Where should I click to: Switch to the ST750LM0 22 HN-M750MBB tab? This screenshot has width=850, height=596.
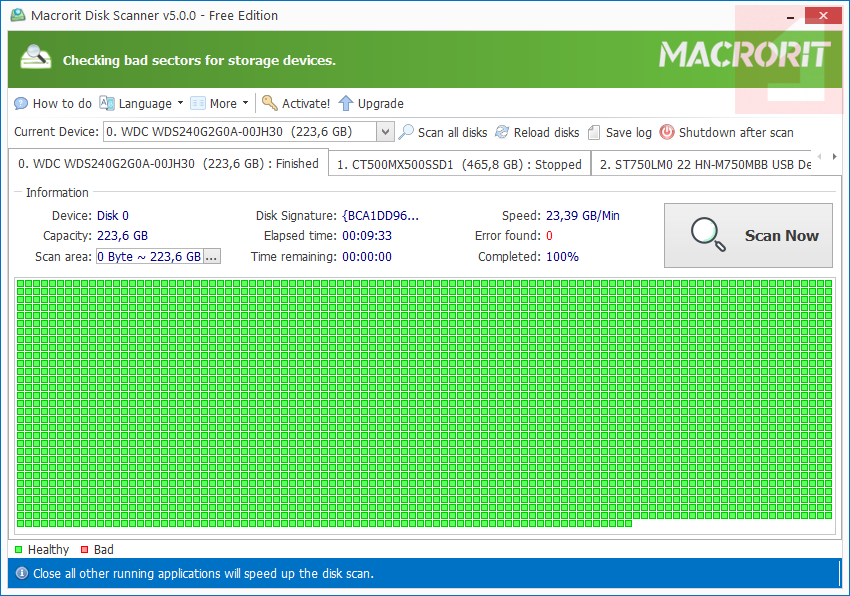click(703, 164)
